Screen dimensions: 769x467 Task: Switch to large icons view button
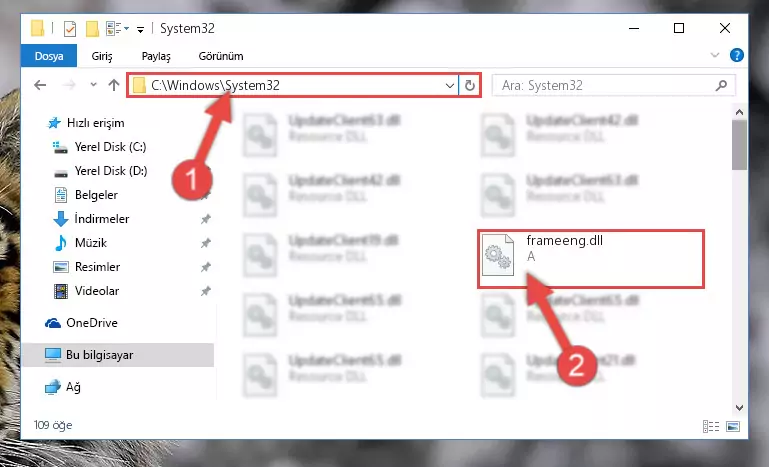point(733,426)
